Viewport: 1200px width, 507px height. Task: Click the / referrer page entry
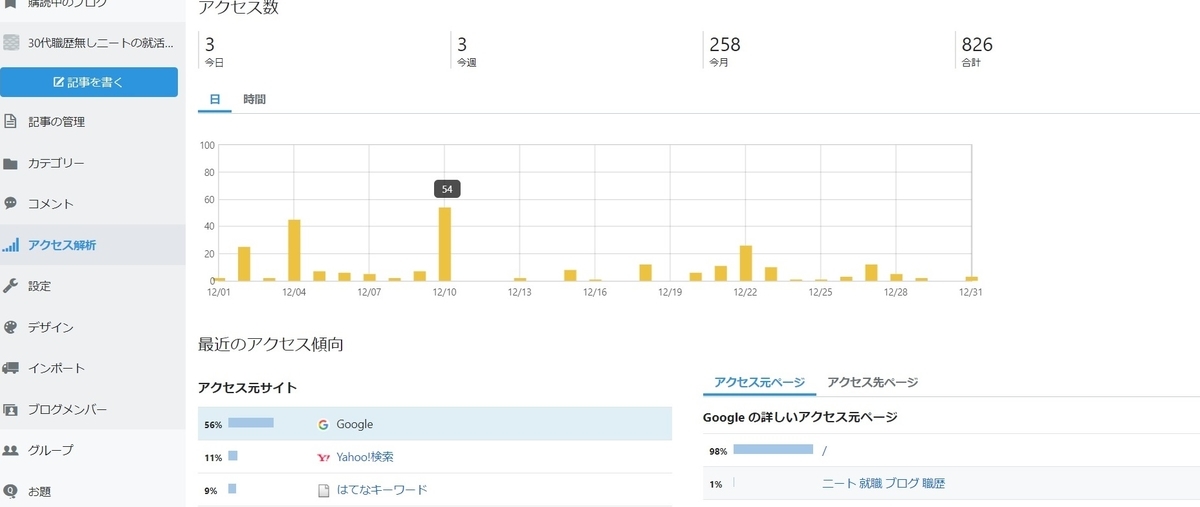point(824,451)
